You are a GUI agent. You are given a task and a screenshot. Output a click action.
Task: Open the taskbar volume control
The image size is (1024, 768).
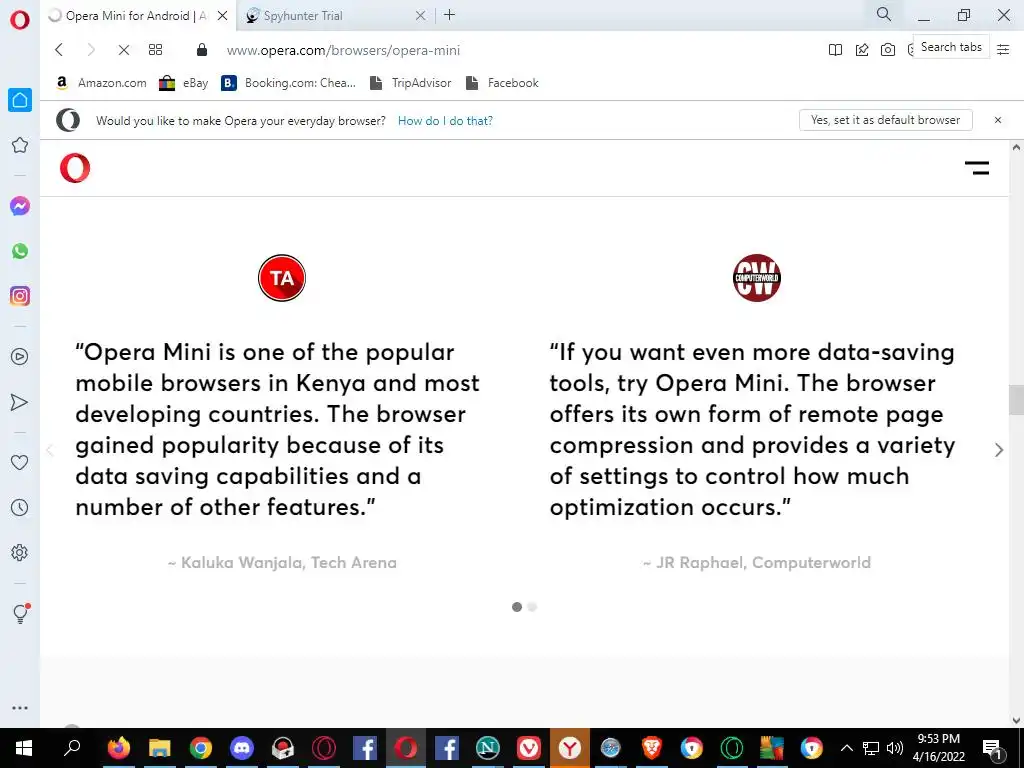(x=895, y=748)
